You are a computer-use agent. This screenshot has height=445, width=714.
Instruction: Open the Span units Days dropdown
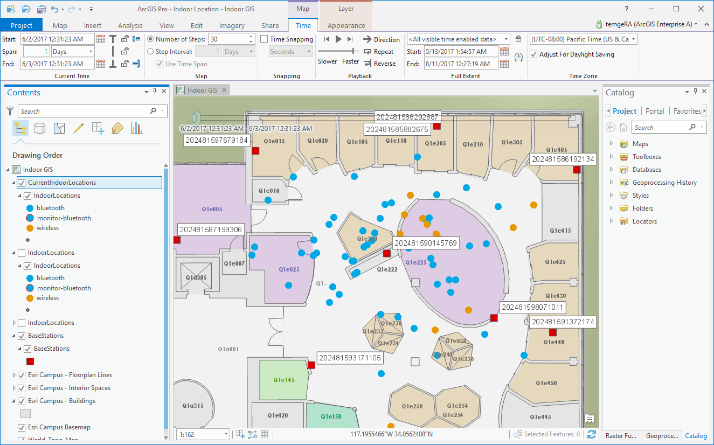pyautogui.click(x=73, y=51)
